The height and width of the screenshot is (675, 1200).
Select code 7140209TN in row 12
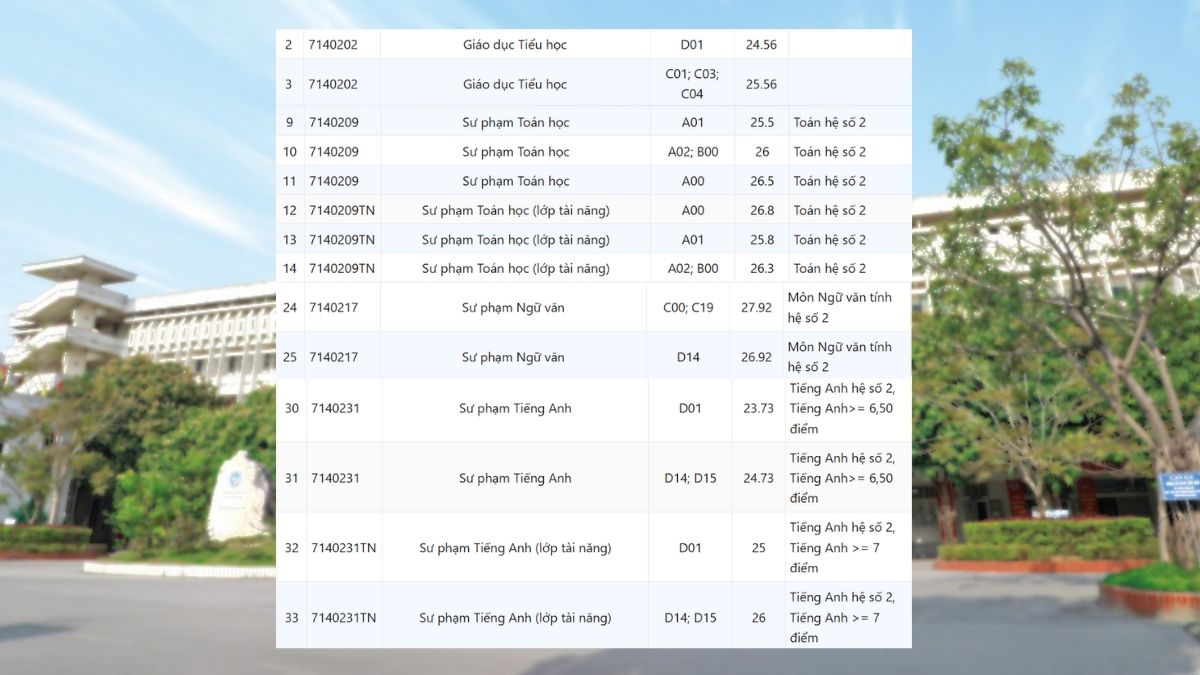(x=342, y=210)
